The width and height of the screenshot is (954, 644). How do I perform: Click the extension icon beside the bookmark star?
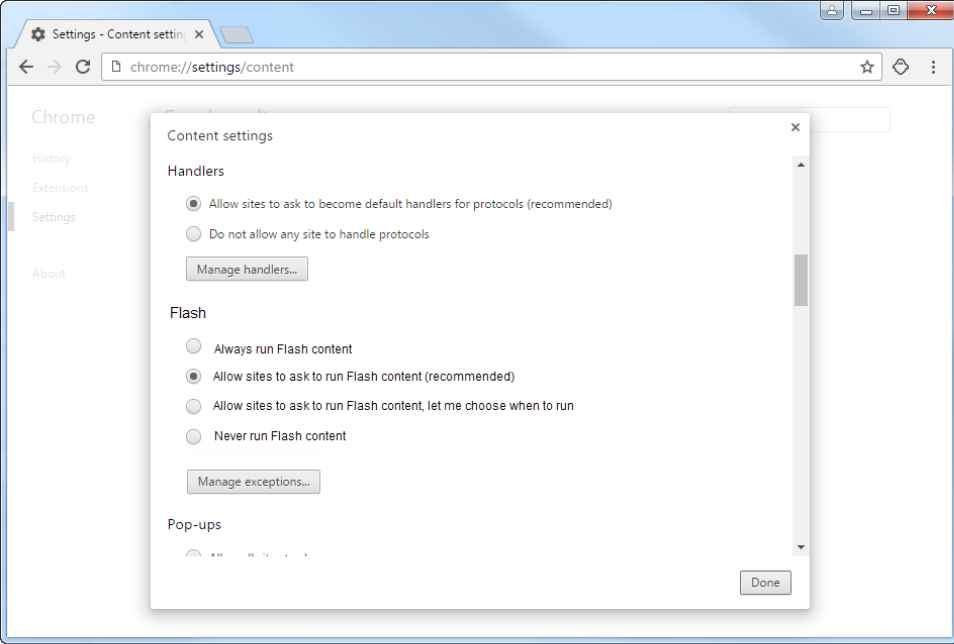tap(901, 67)
